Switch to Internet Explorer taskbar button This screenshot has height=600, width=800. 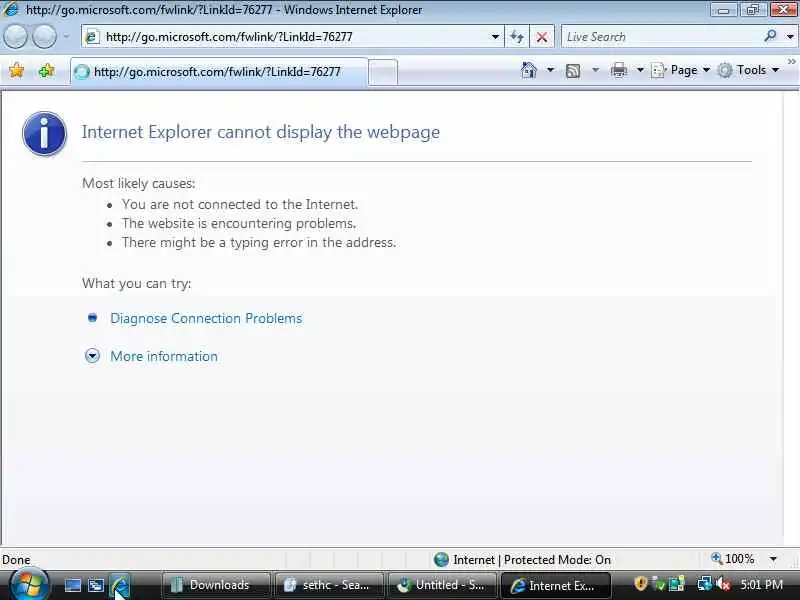click(x=556, y=585)
